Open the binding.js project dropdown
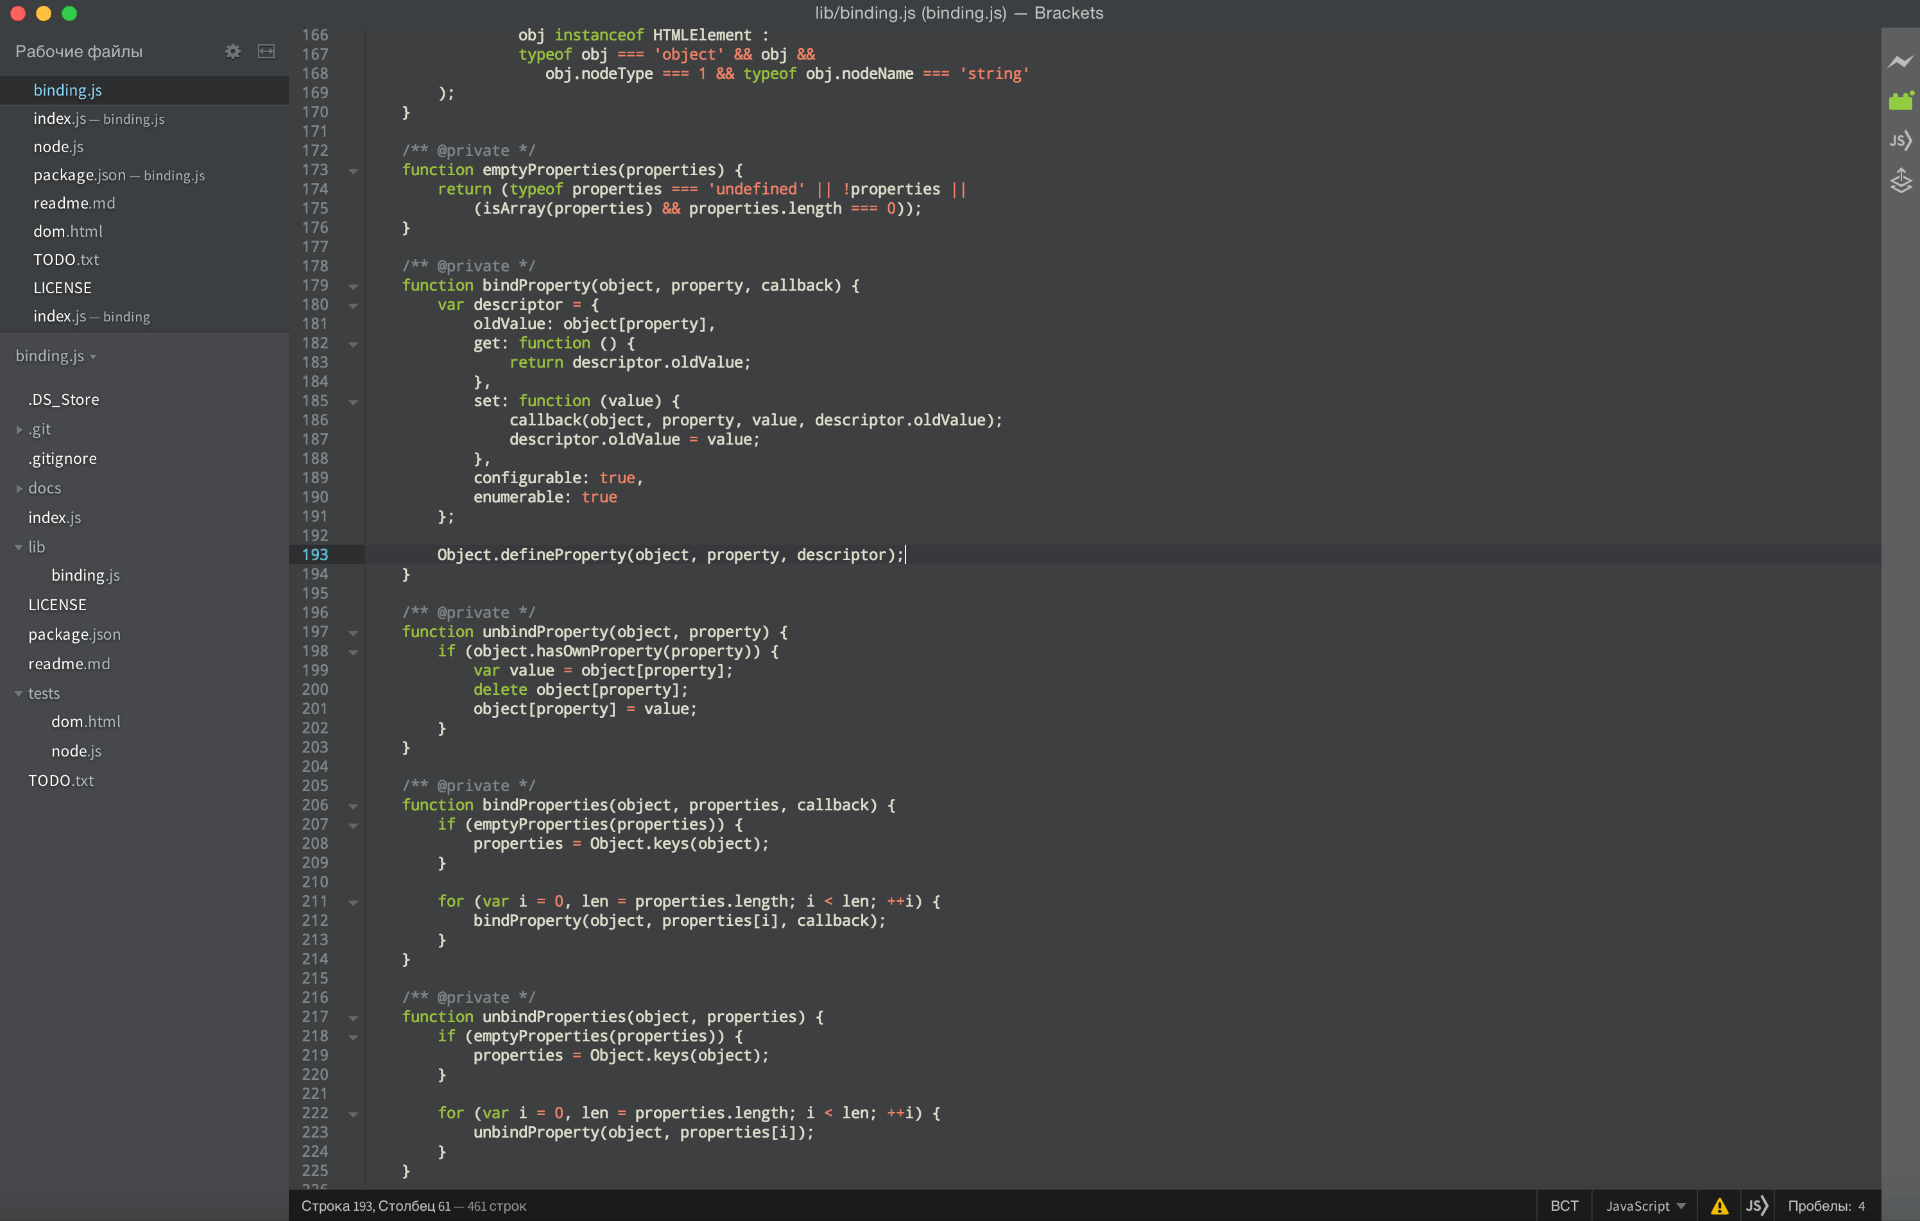Screen dimensions: 1920x1221 [56, 356]
